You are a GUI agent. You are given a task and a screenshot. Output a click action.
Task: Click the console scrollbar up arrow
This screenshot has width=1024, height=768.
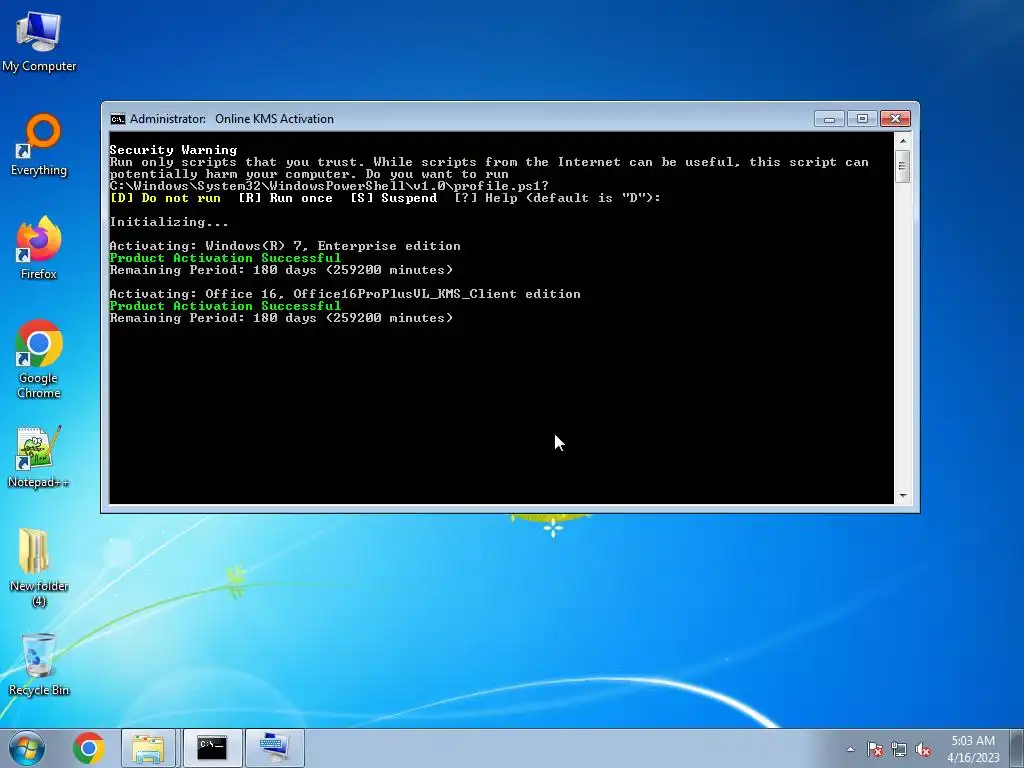click(903, 140)
